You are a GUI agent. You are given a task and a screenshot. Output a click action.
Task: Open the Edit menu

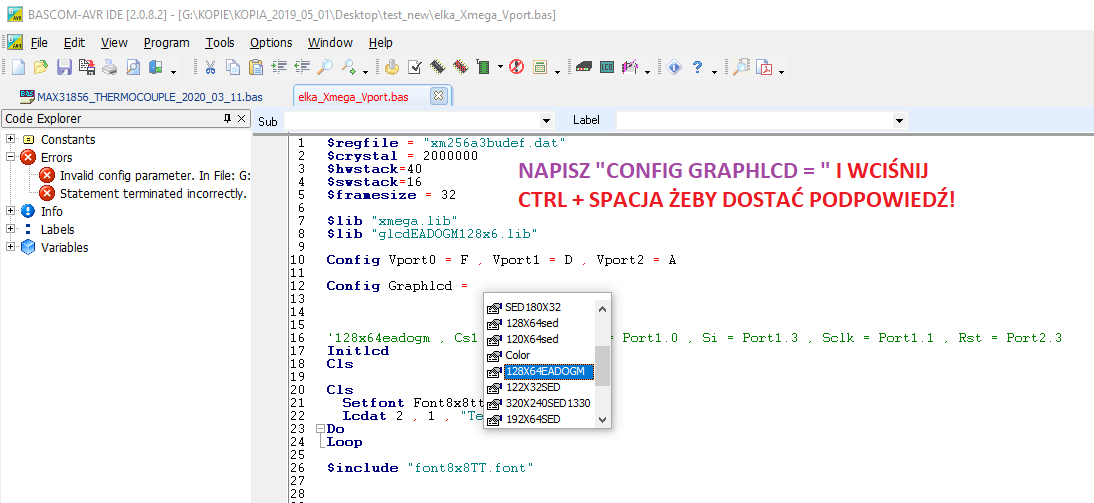(74, 43)
